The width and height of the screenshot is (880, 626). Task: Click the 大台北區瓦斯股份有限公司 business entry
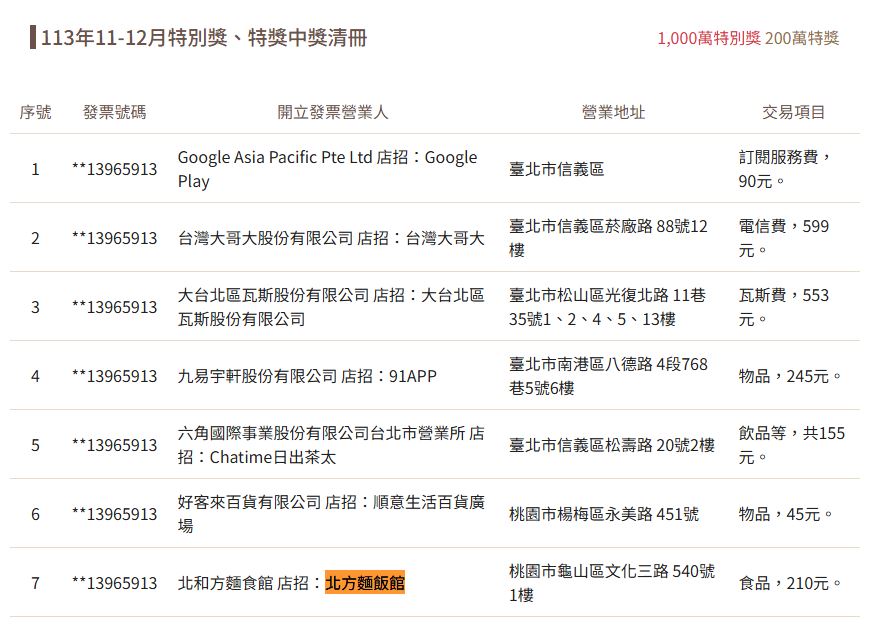point(330,307)
